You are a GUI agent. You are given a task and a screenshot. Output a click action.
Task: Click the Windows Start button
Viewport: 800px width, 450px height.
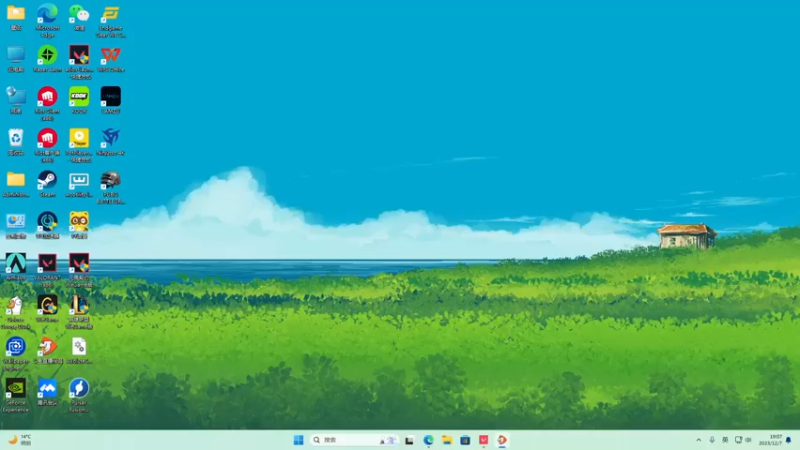pyautogui.click(x=298, y=440)
